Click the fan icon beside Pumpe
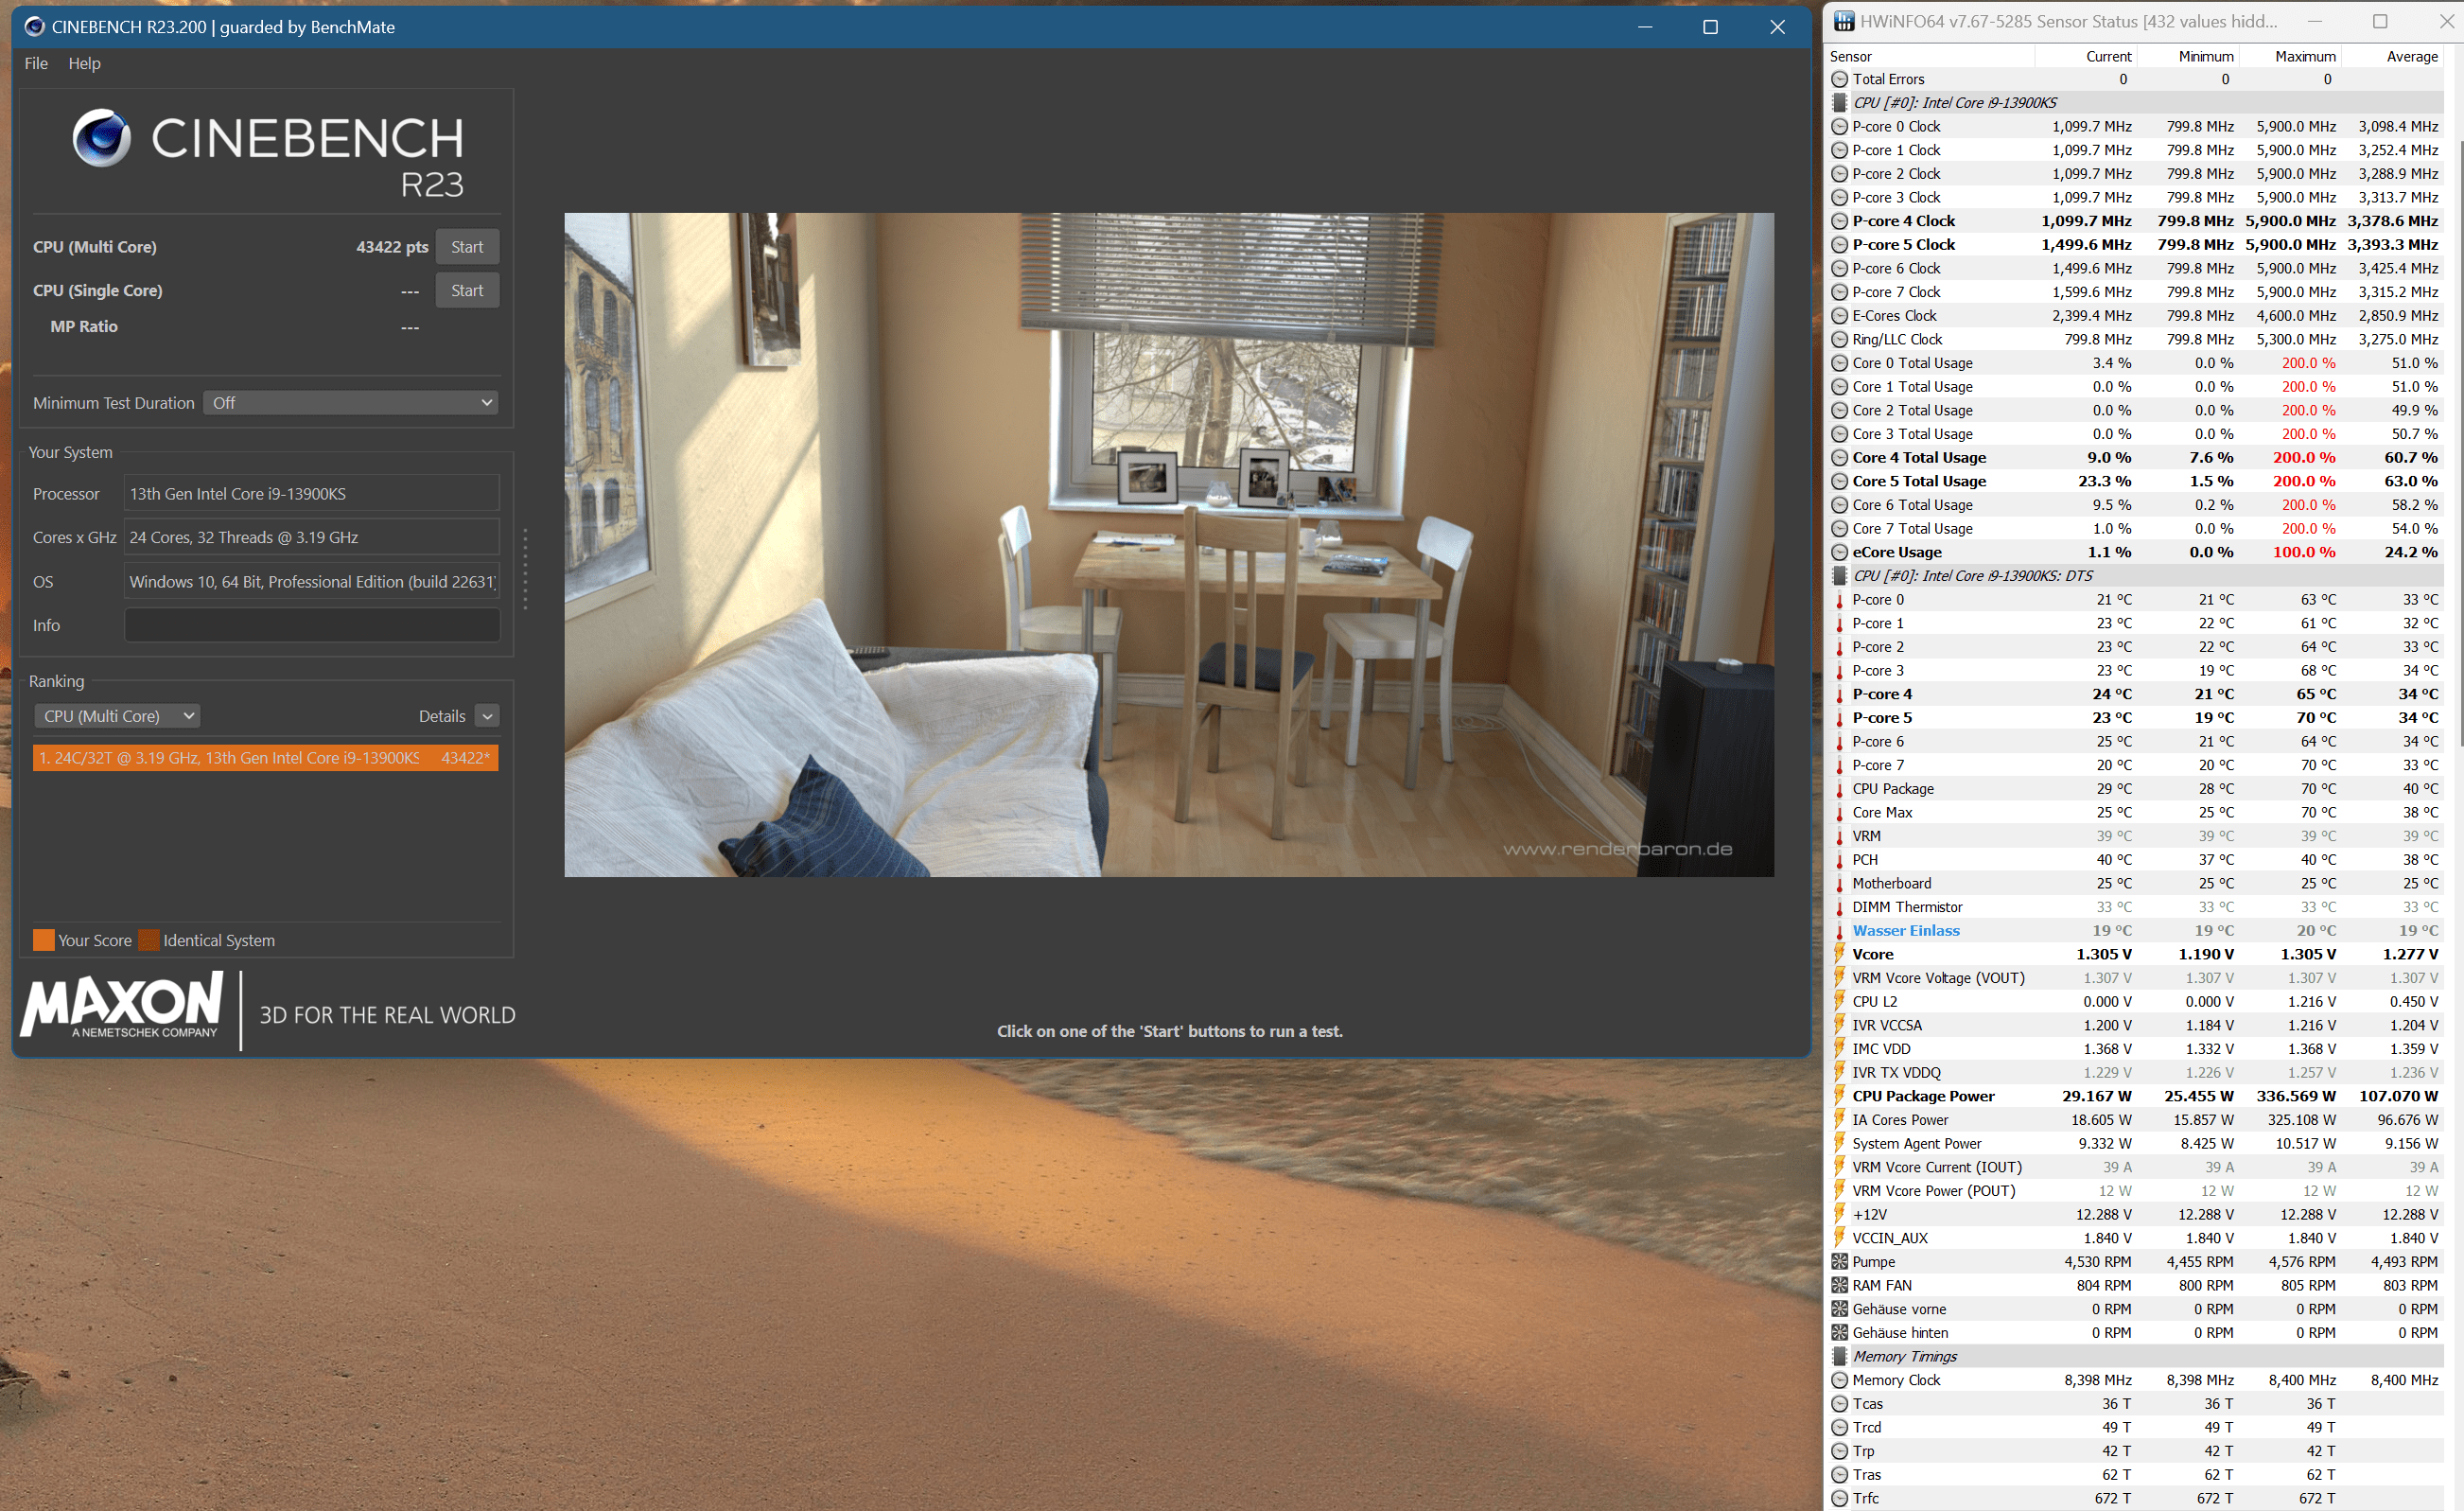The image size is (2464, 1511). [x=1839, y=1262]
